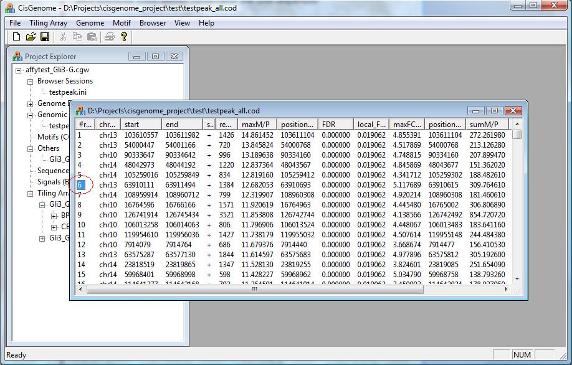Viewport: 572px width, 365px height.
Task: Click the CisGenome app icon in title bar
Action: pos(10,8)
